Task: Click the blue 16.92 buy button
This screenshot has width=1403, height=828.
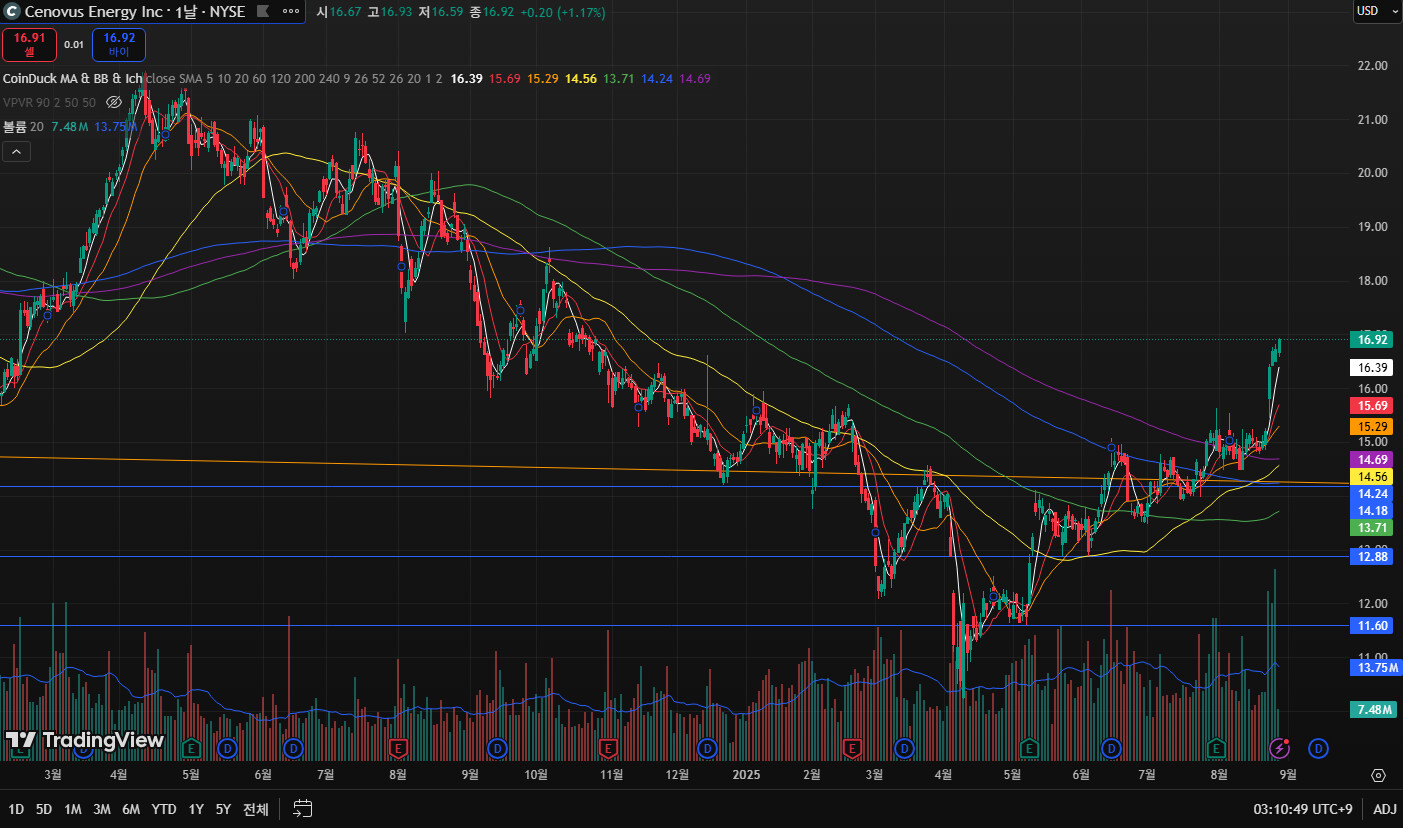Action: 119,45
